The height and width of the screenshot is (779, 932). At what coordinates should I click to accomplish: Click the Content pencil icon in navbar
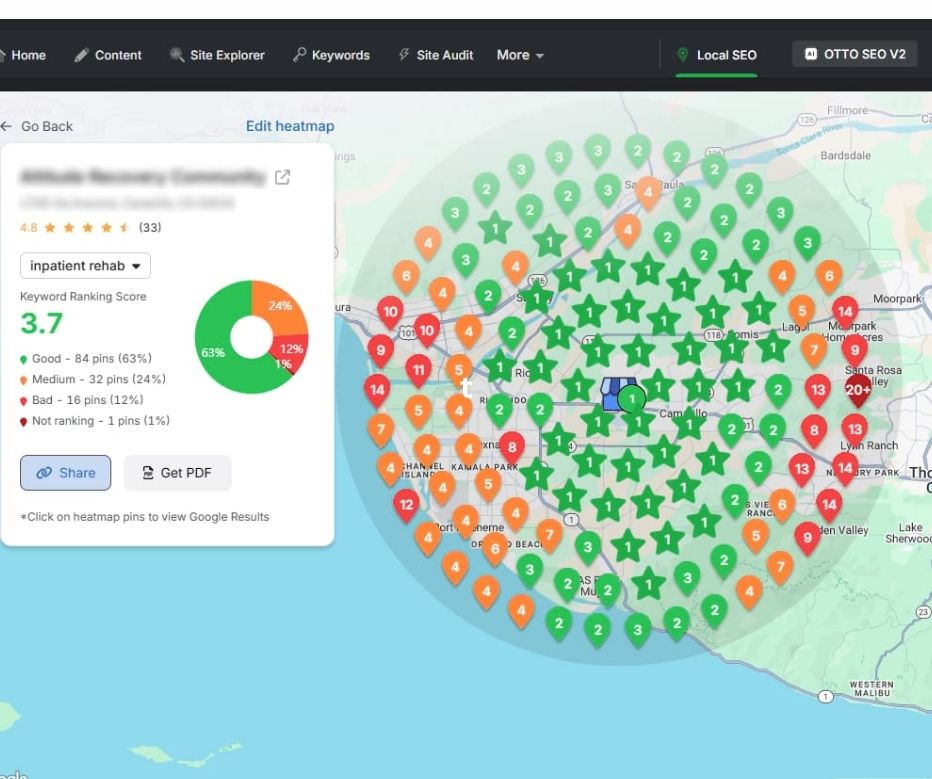click(x=82, y=55)
